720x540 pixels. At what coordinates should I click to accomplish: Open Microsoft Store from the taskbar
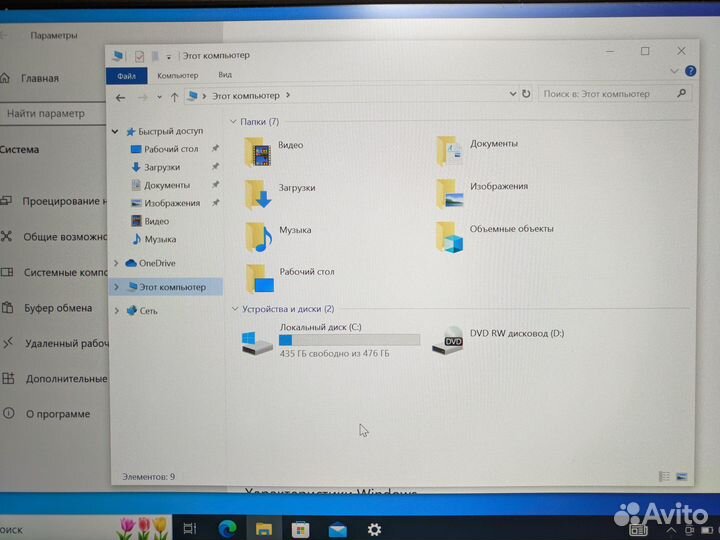pos(300,530)
